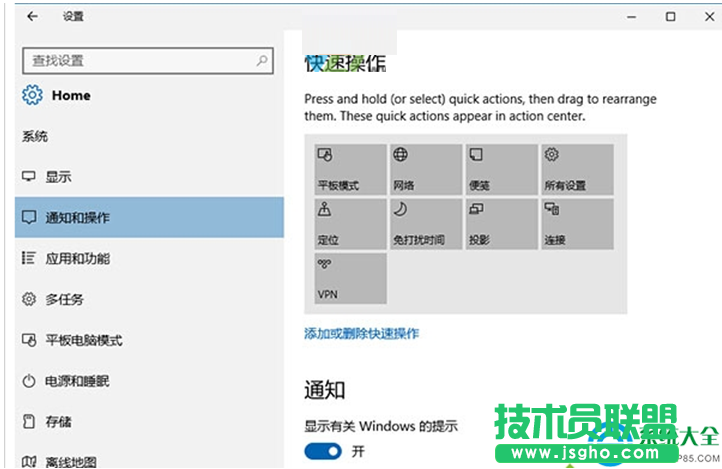This screenshot has width=722, height=469.
Task: Open Apps & features (应用和功能) section
Action: pyautogui.click(x=78, y=259)
